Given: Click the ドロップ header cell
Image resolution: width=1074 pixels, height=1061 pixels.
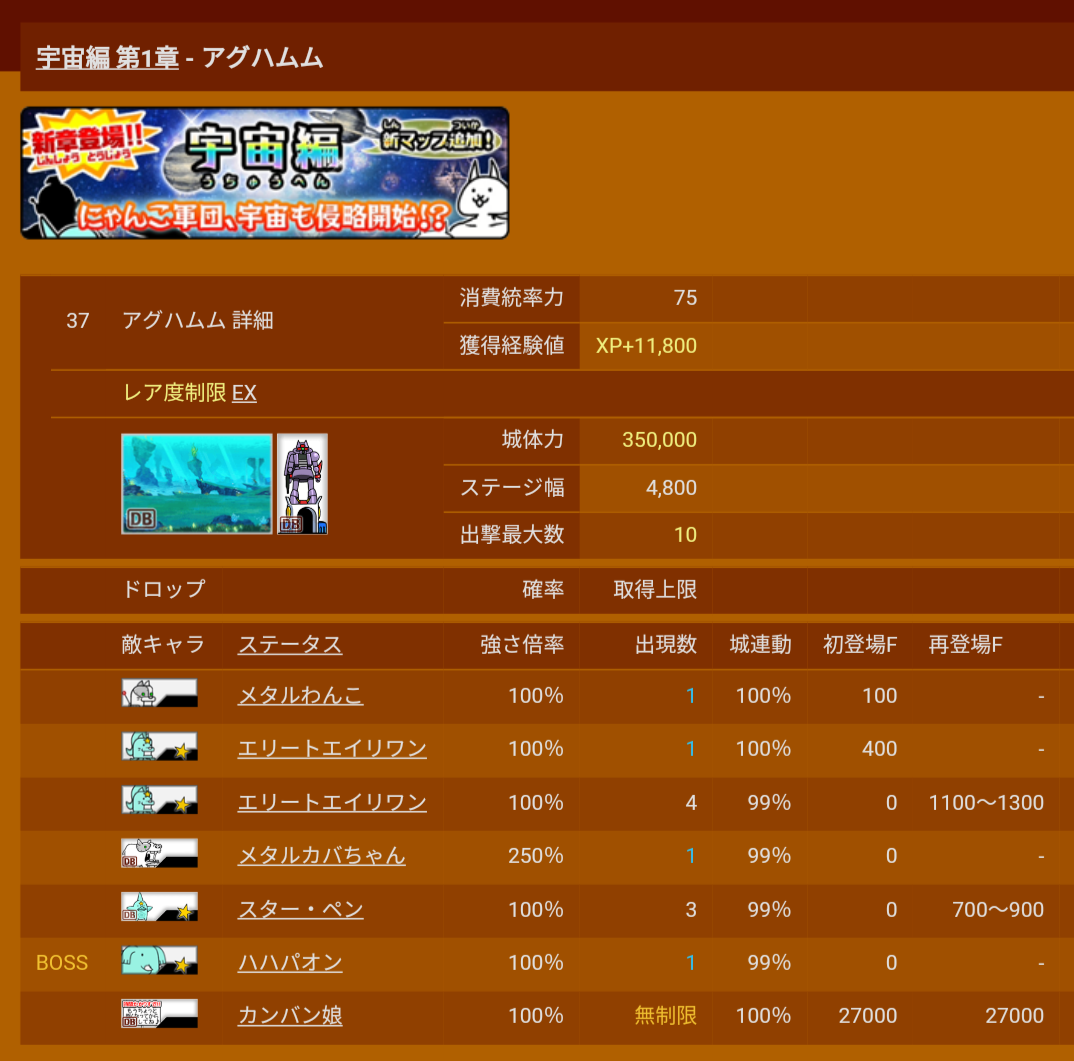Looking at the screenshot, I should tap(163, 589).
